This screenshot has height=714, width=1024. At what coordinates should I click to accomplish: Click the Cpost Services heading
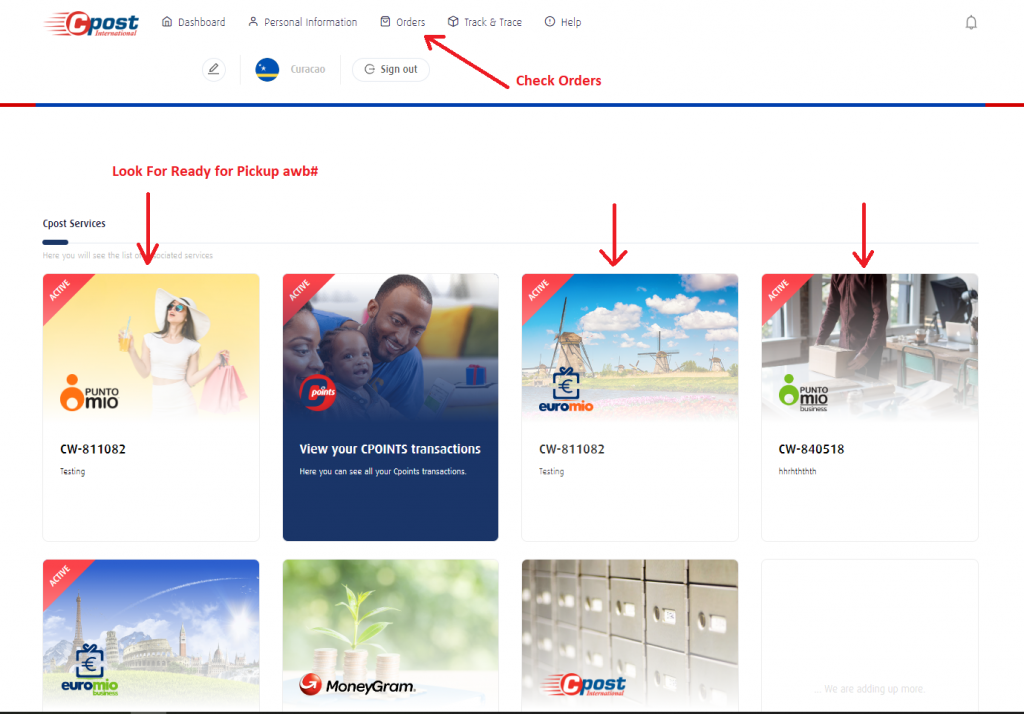[x=74, y=223]
